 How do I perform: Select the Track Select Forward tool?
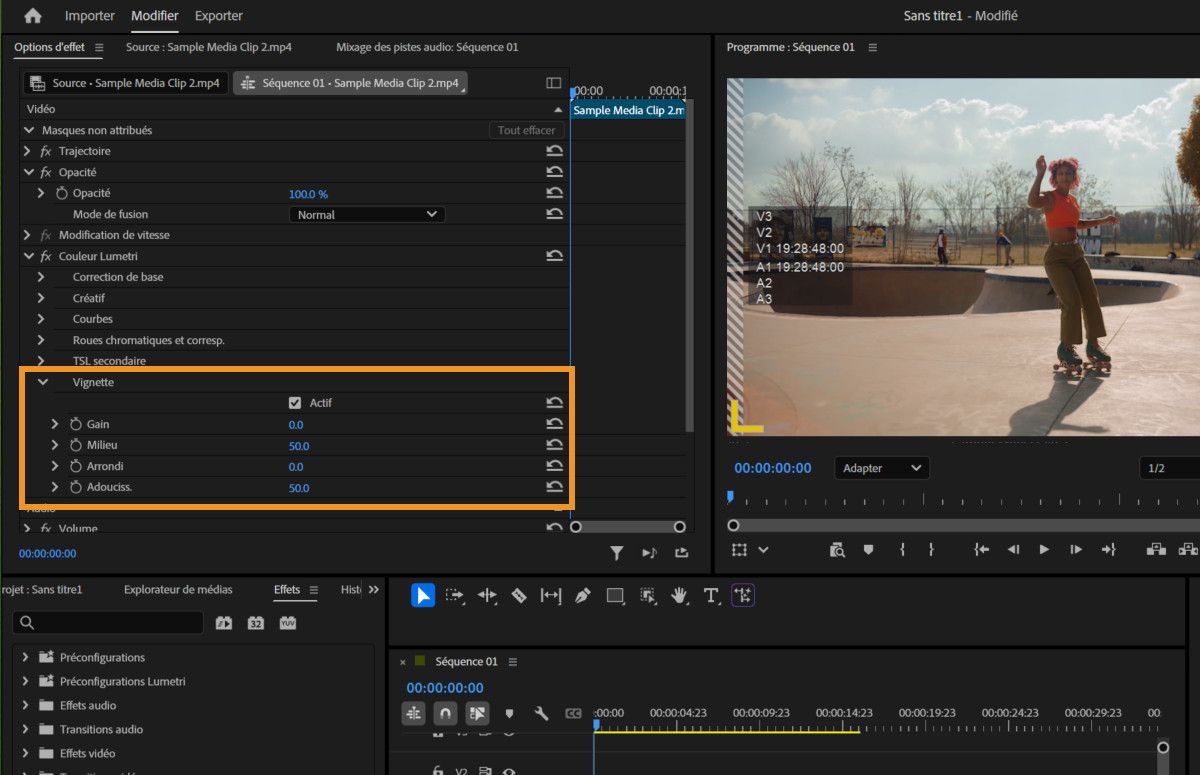tap(455, 596)
